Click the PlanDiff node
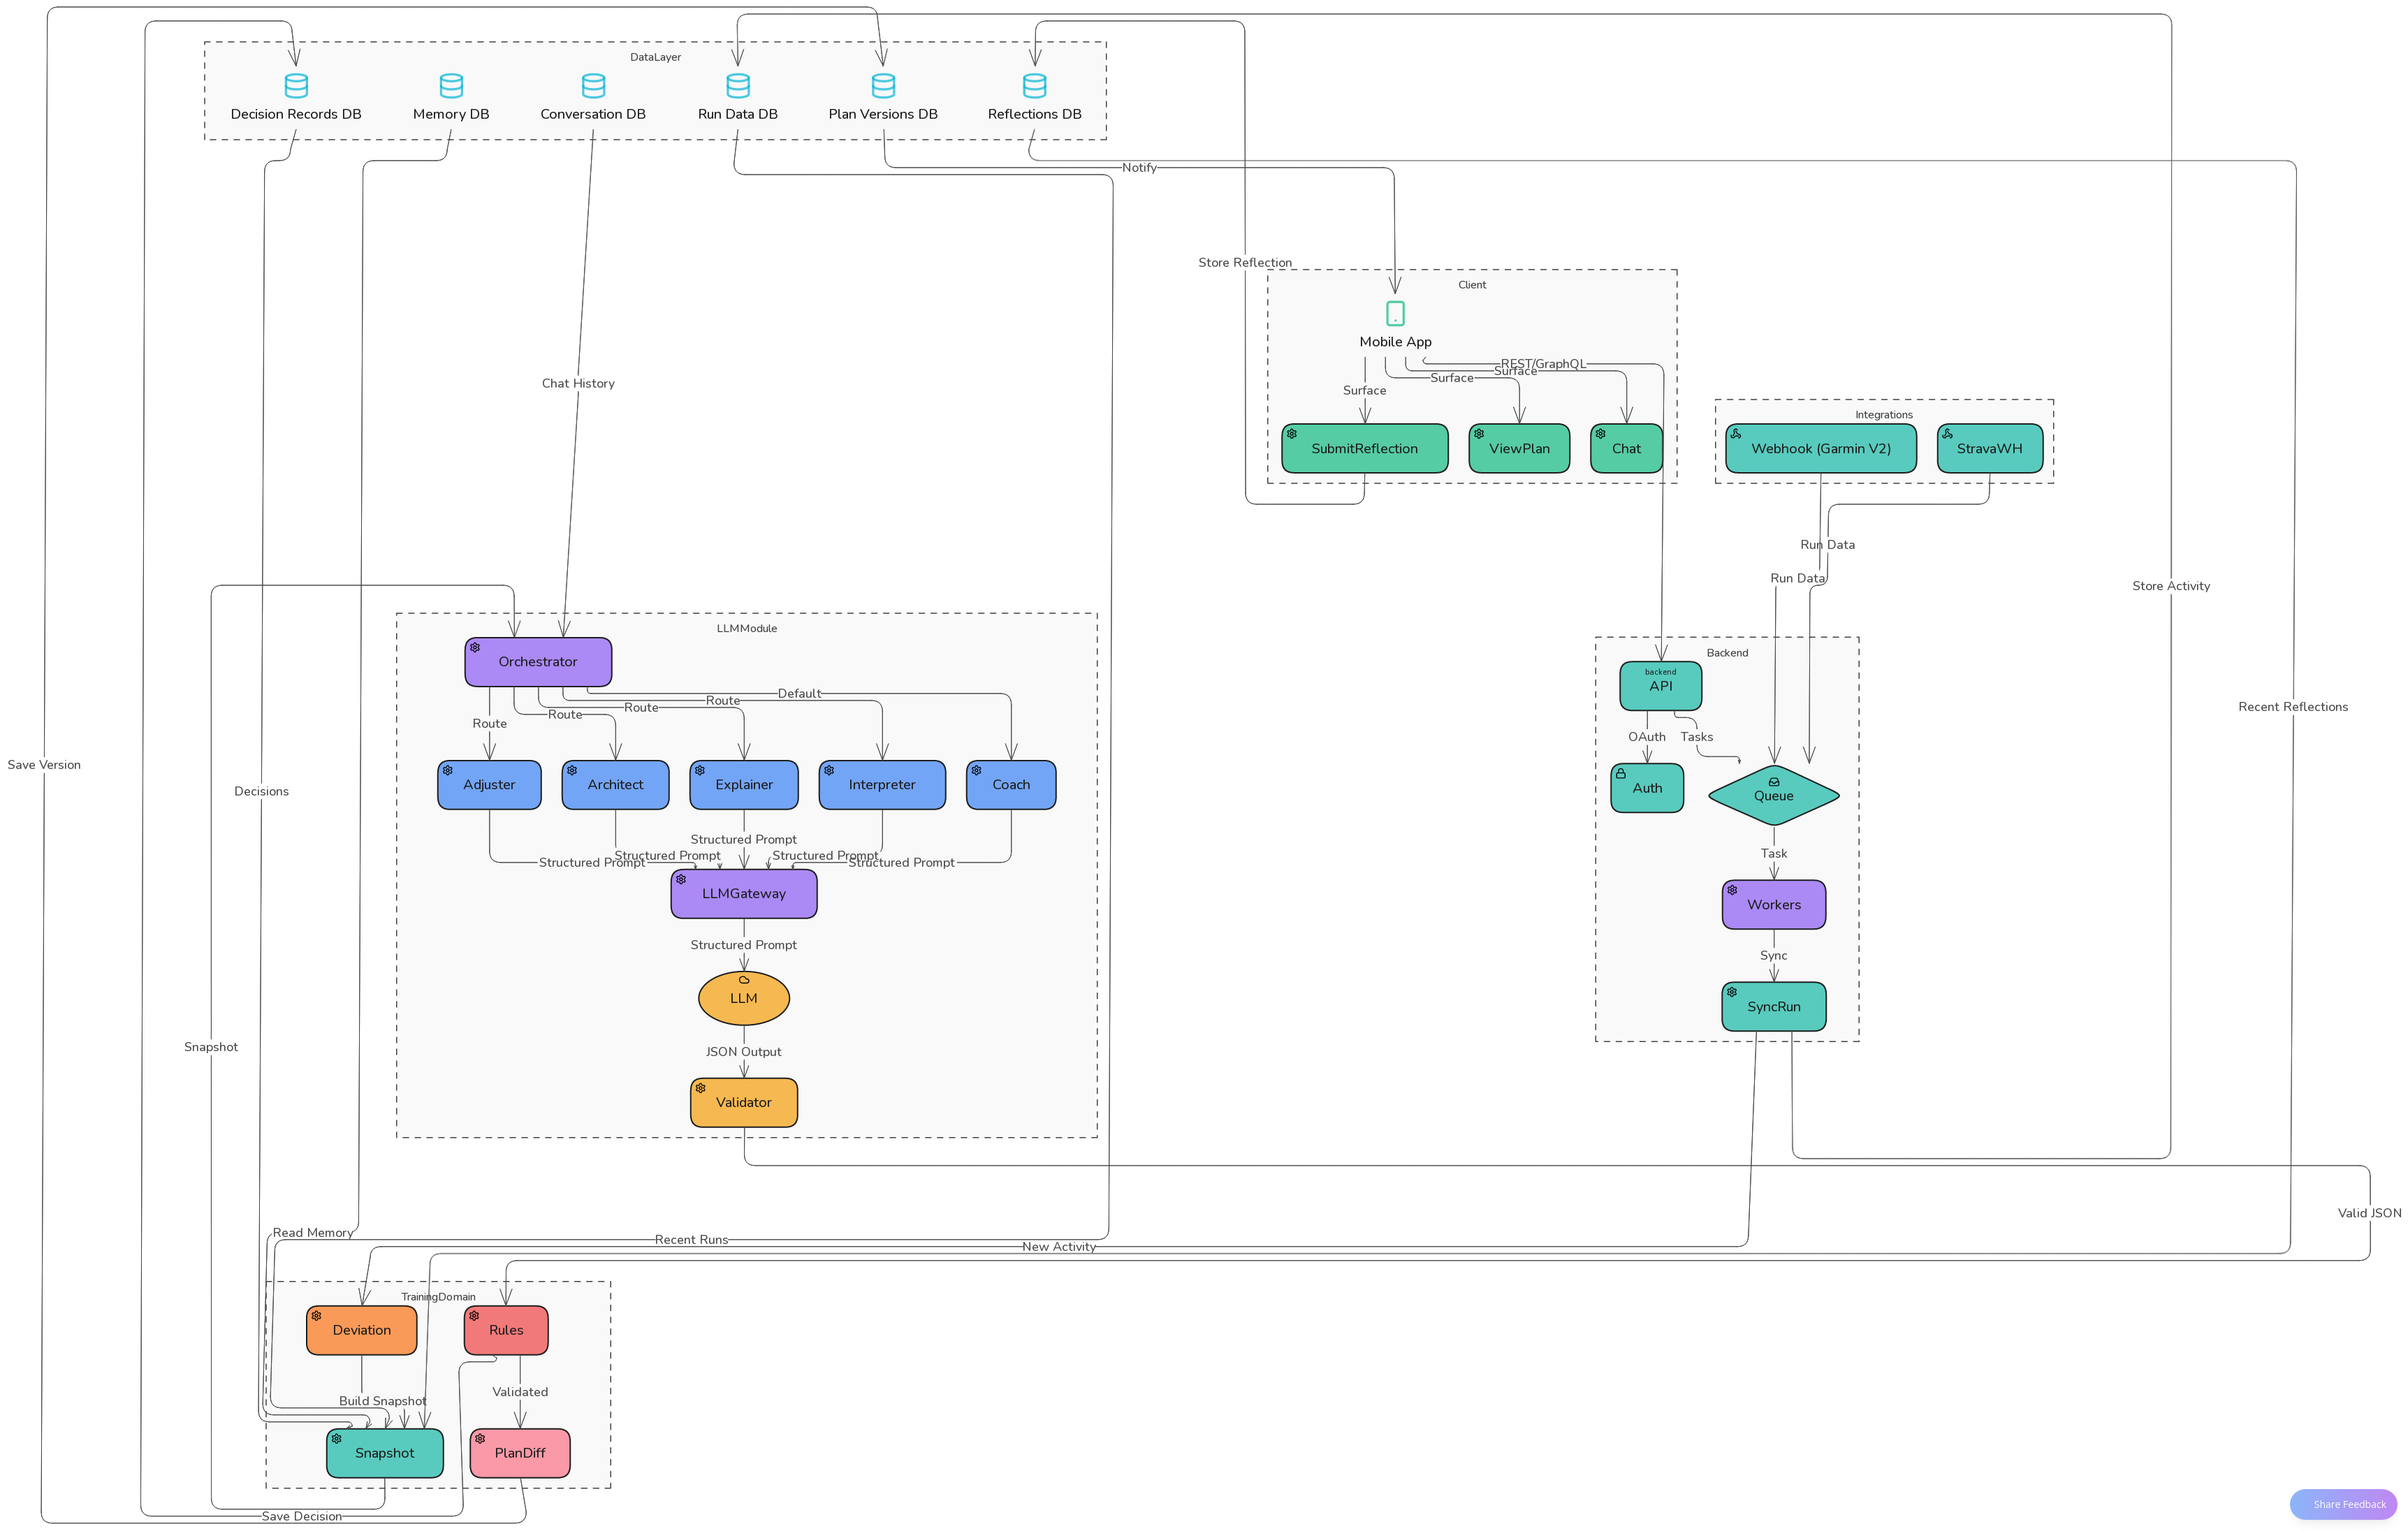This screenshot has width=2408, height=1531. (x=520, y=1453)
